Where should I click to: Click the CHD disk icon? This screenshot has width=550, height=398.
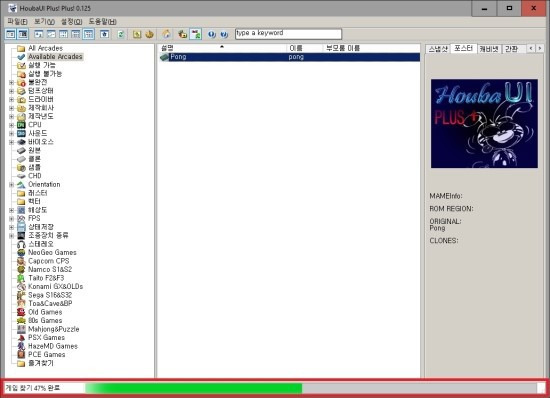pyautogui.click(x=21, y=176)
